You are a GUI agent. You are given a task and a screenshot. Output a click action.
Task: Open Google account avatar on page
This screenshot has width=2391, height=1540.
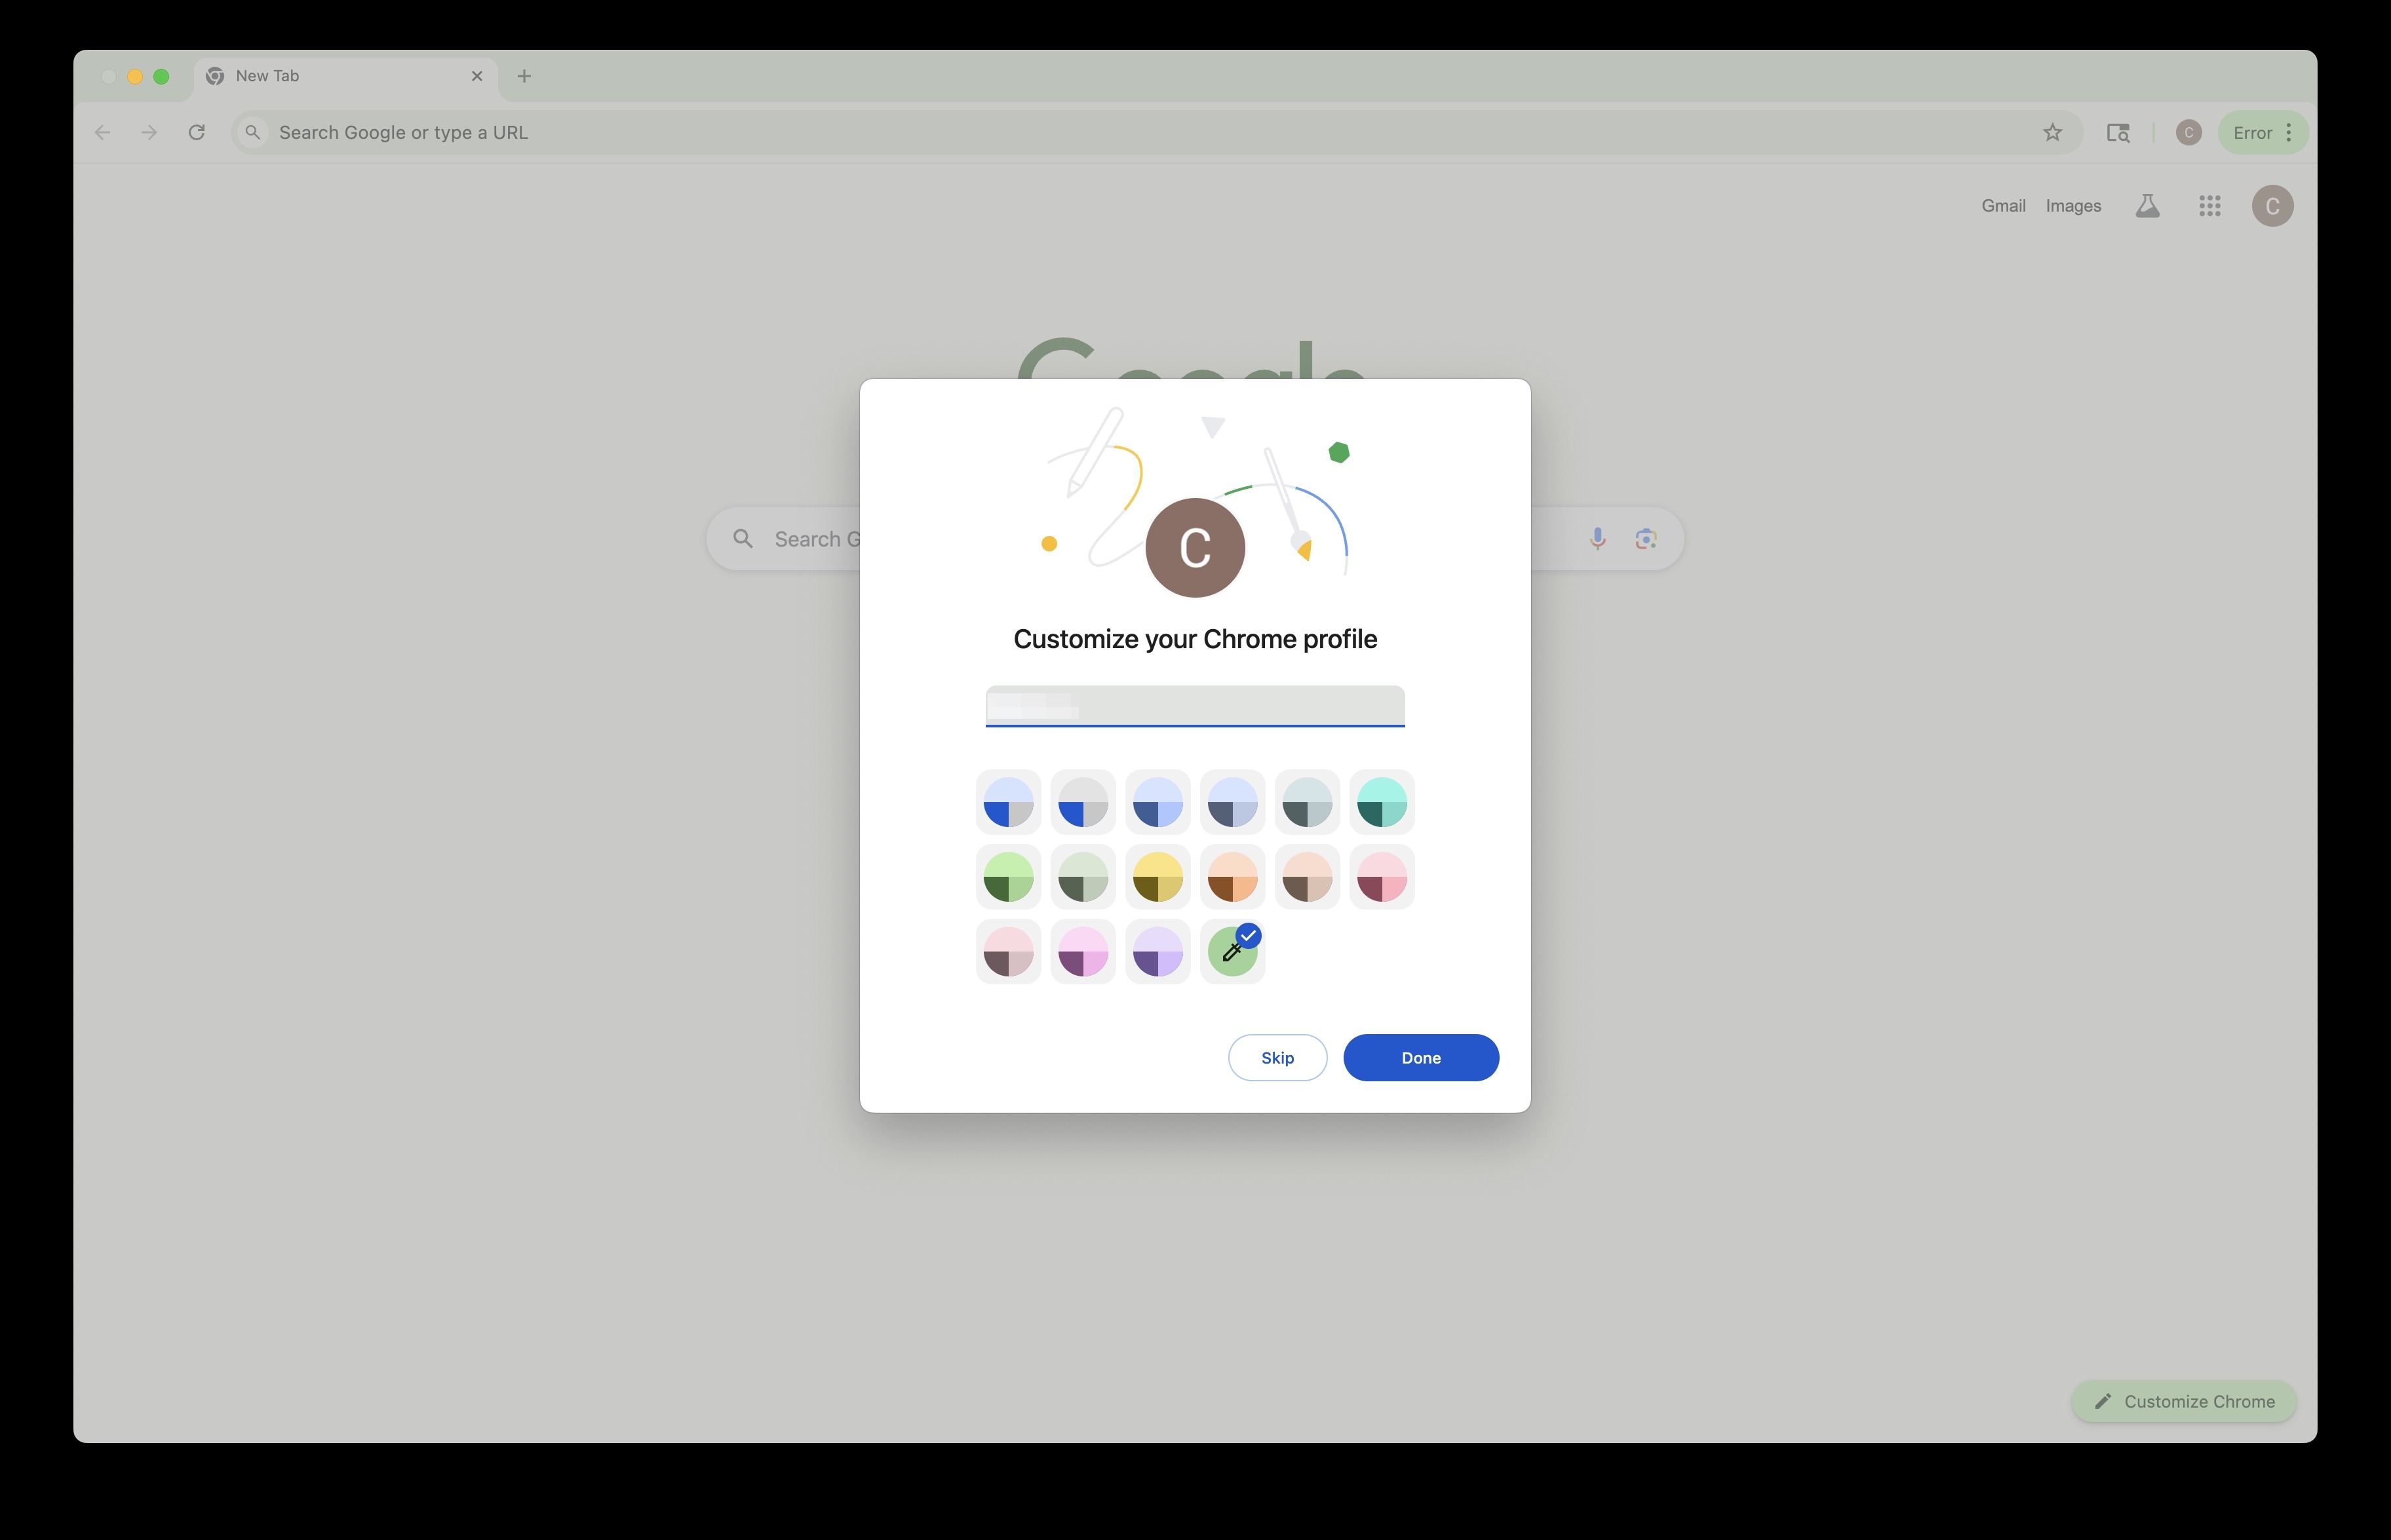2272,206
